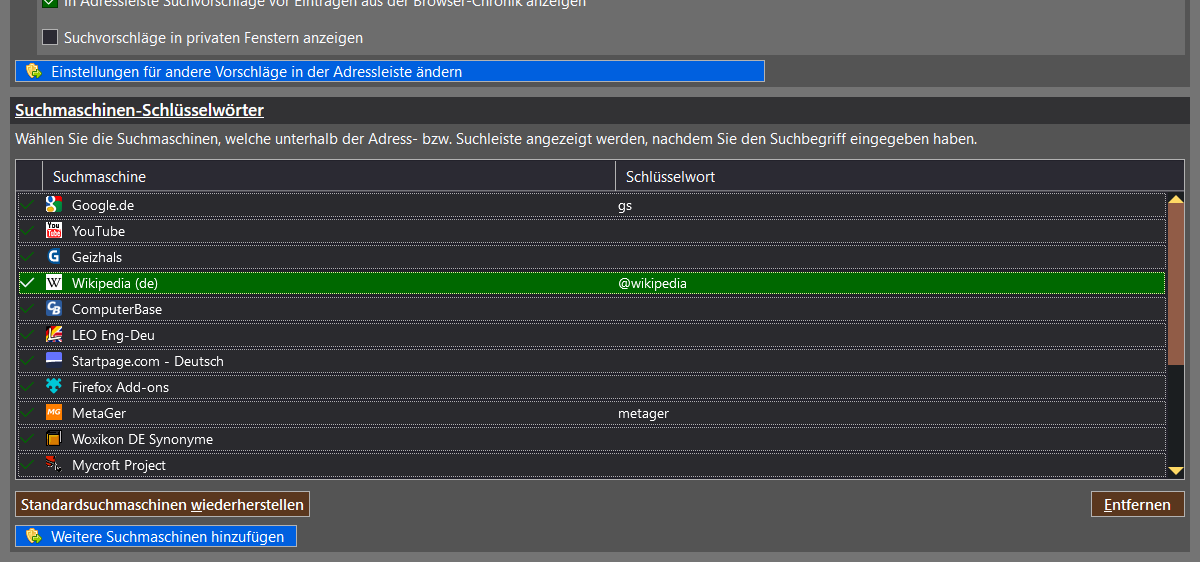Click the Firefox Add-ons puzzle icon
Viewport: 1200px width, 562px height.
(x=54, y=387)
